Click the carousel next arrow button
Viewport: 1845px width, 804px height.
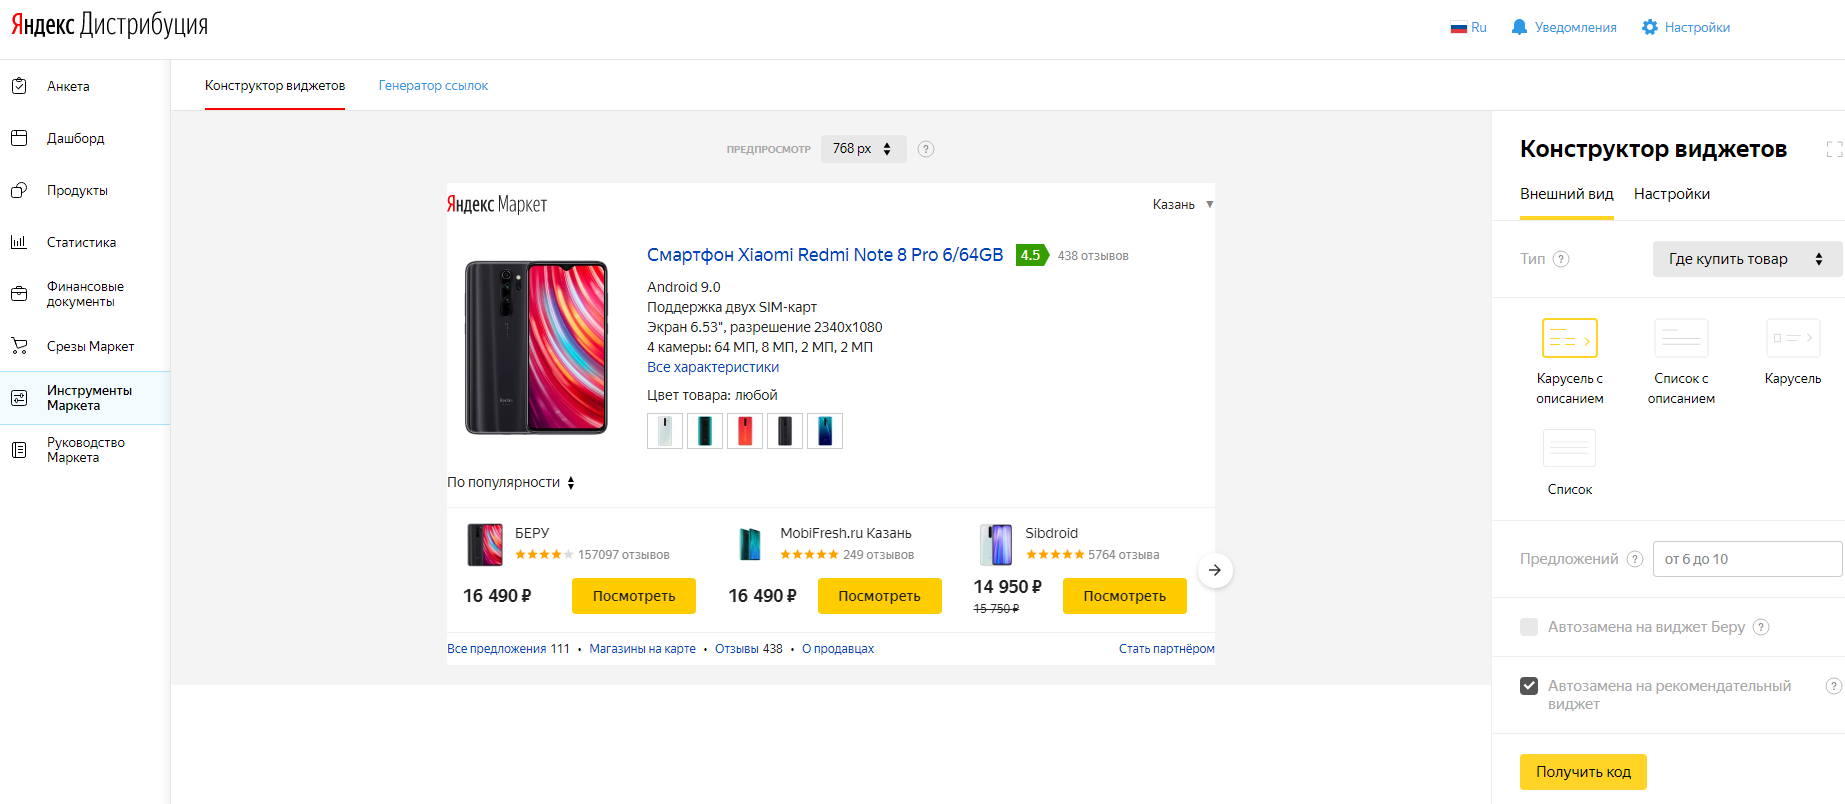click(1214, 570)
